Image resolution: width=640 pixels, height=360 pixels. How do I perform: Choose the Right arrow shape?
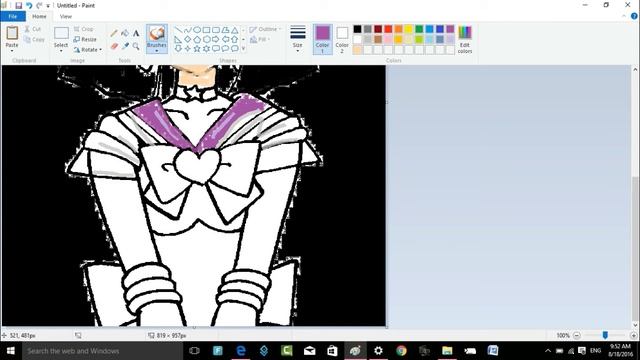pyautogui.click(x=216, y=39)
